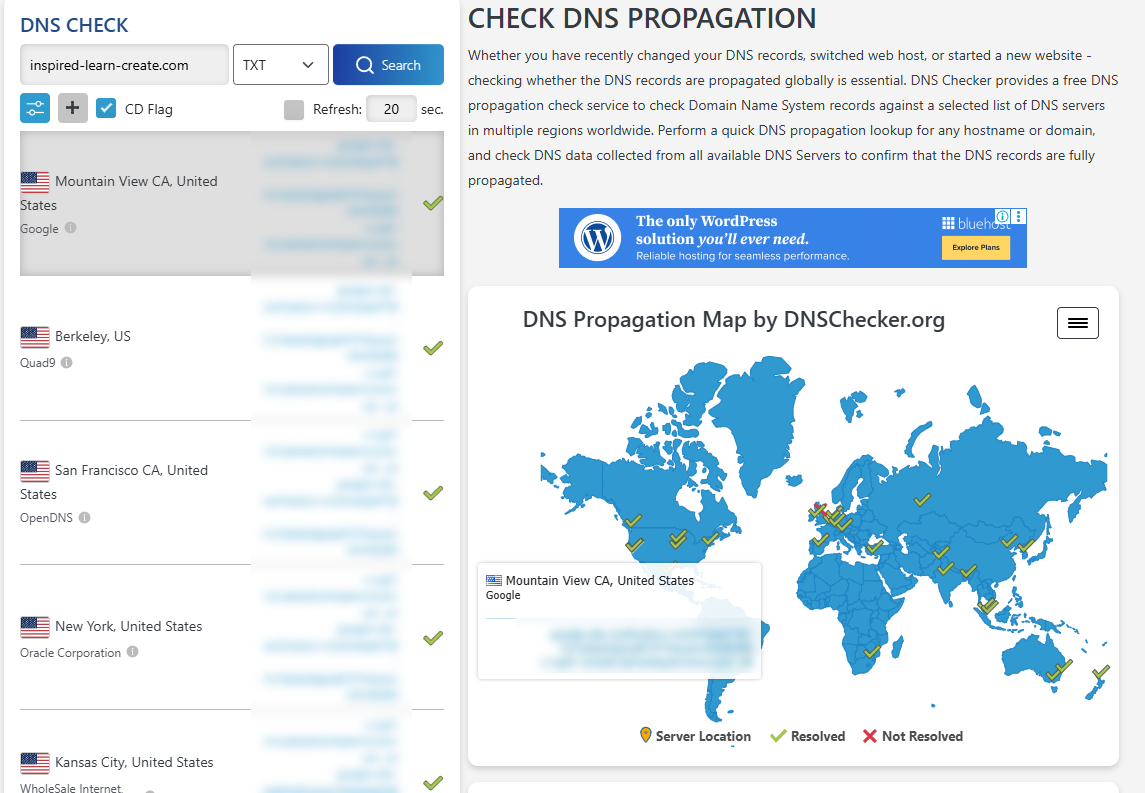Click the Russia checkmark on map
Image resolution: width=1145 pixels, height=793 pixels.
pos(922,499)
